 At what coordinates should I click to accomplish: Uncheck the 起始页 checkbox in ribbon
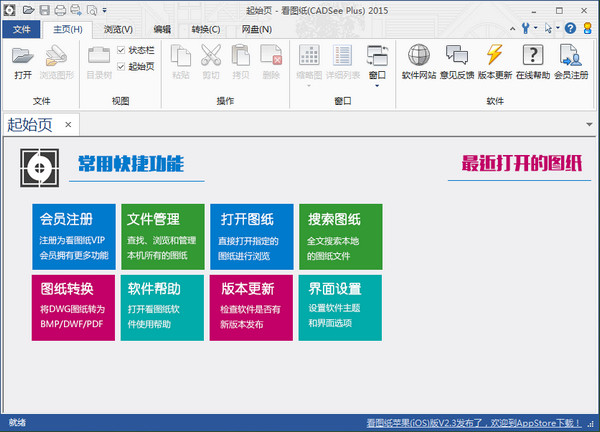point(122,66)
